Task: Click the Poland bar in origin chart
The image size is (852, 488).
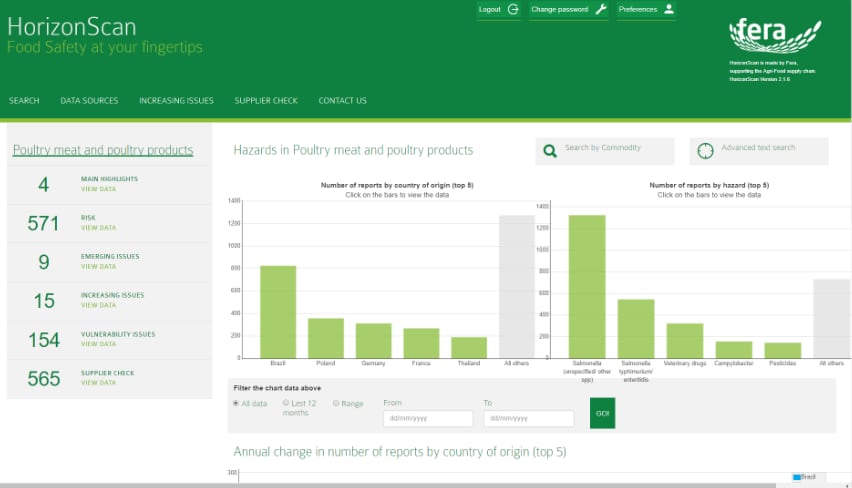Action: point(326,338)
